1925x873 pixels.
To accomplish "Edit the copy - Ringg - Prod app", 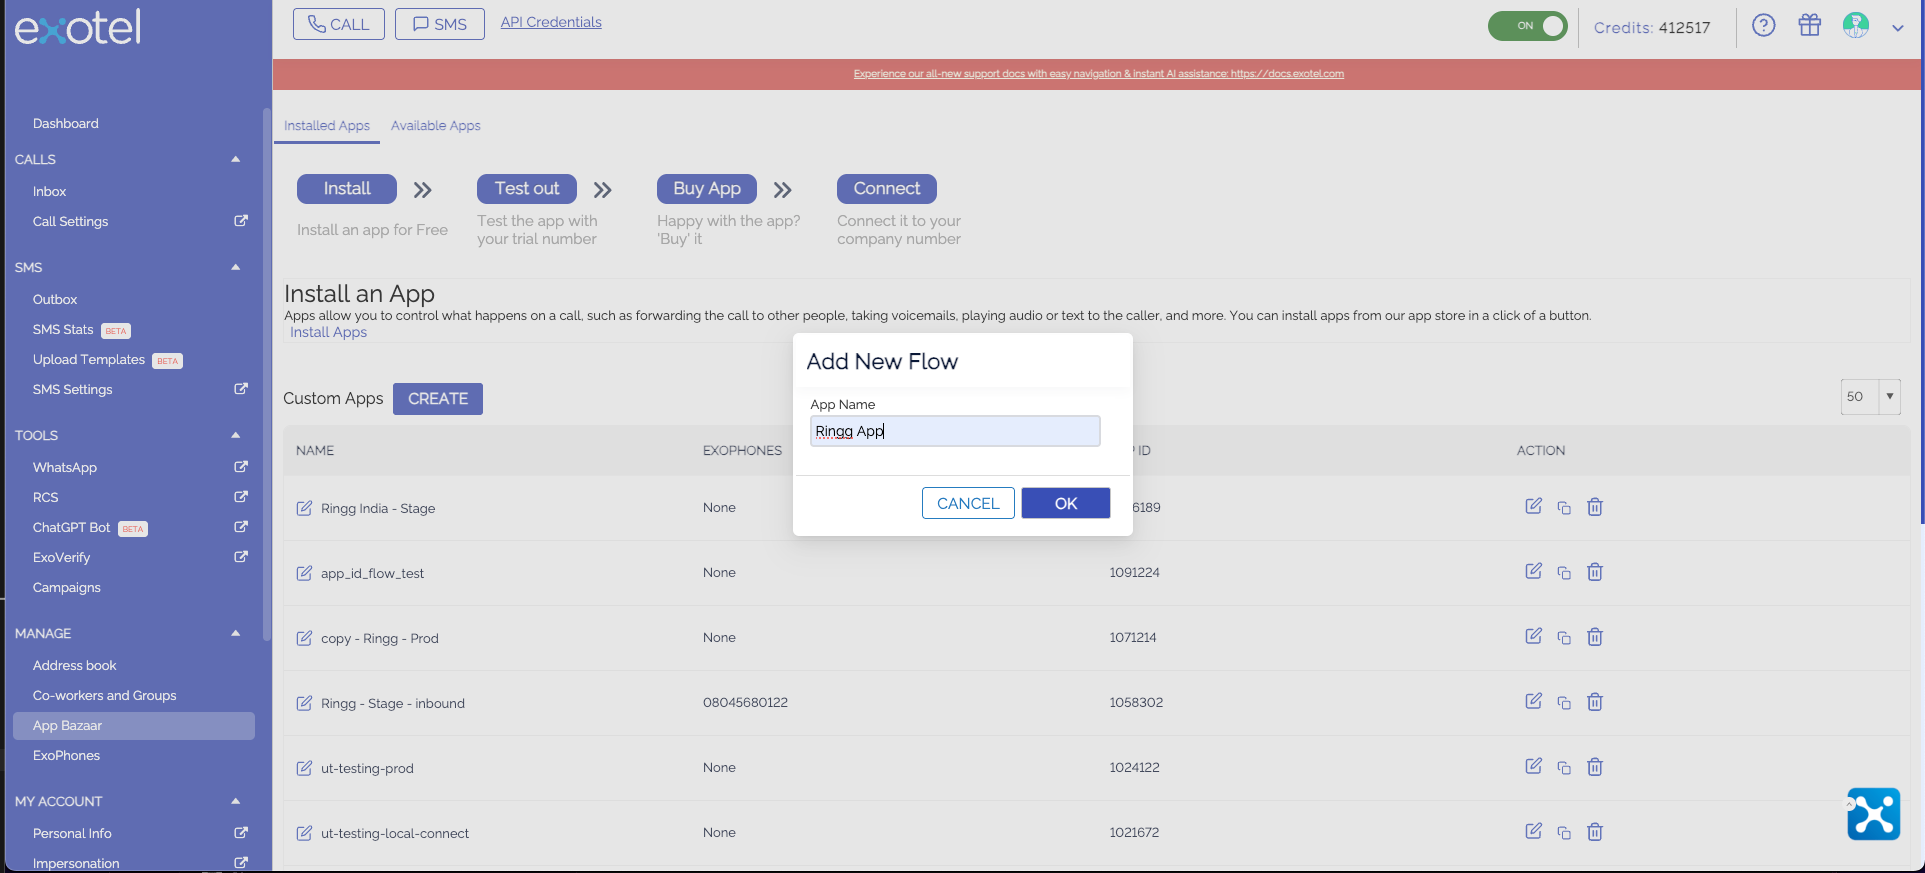I will point(1533,636).
